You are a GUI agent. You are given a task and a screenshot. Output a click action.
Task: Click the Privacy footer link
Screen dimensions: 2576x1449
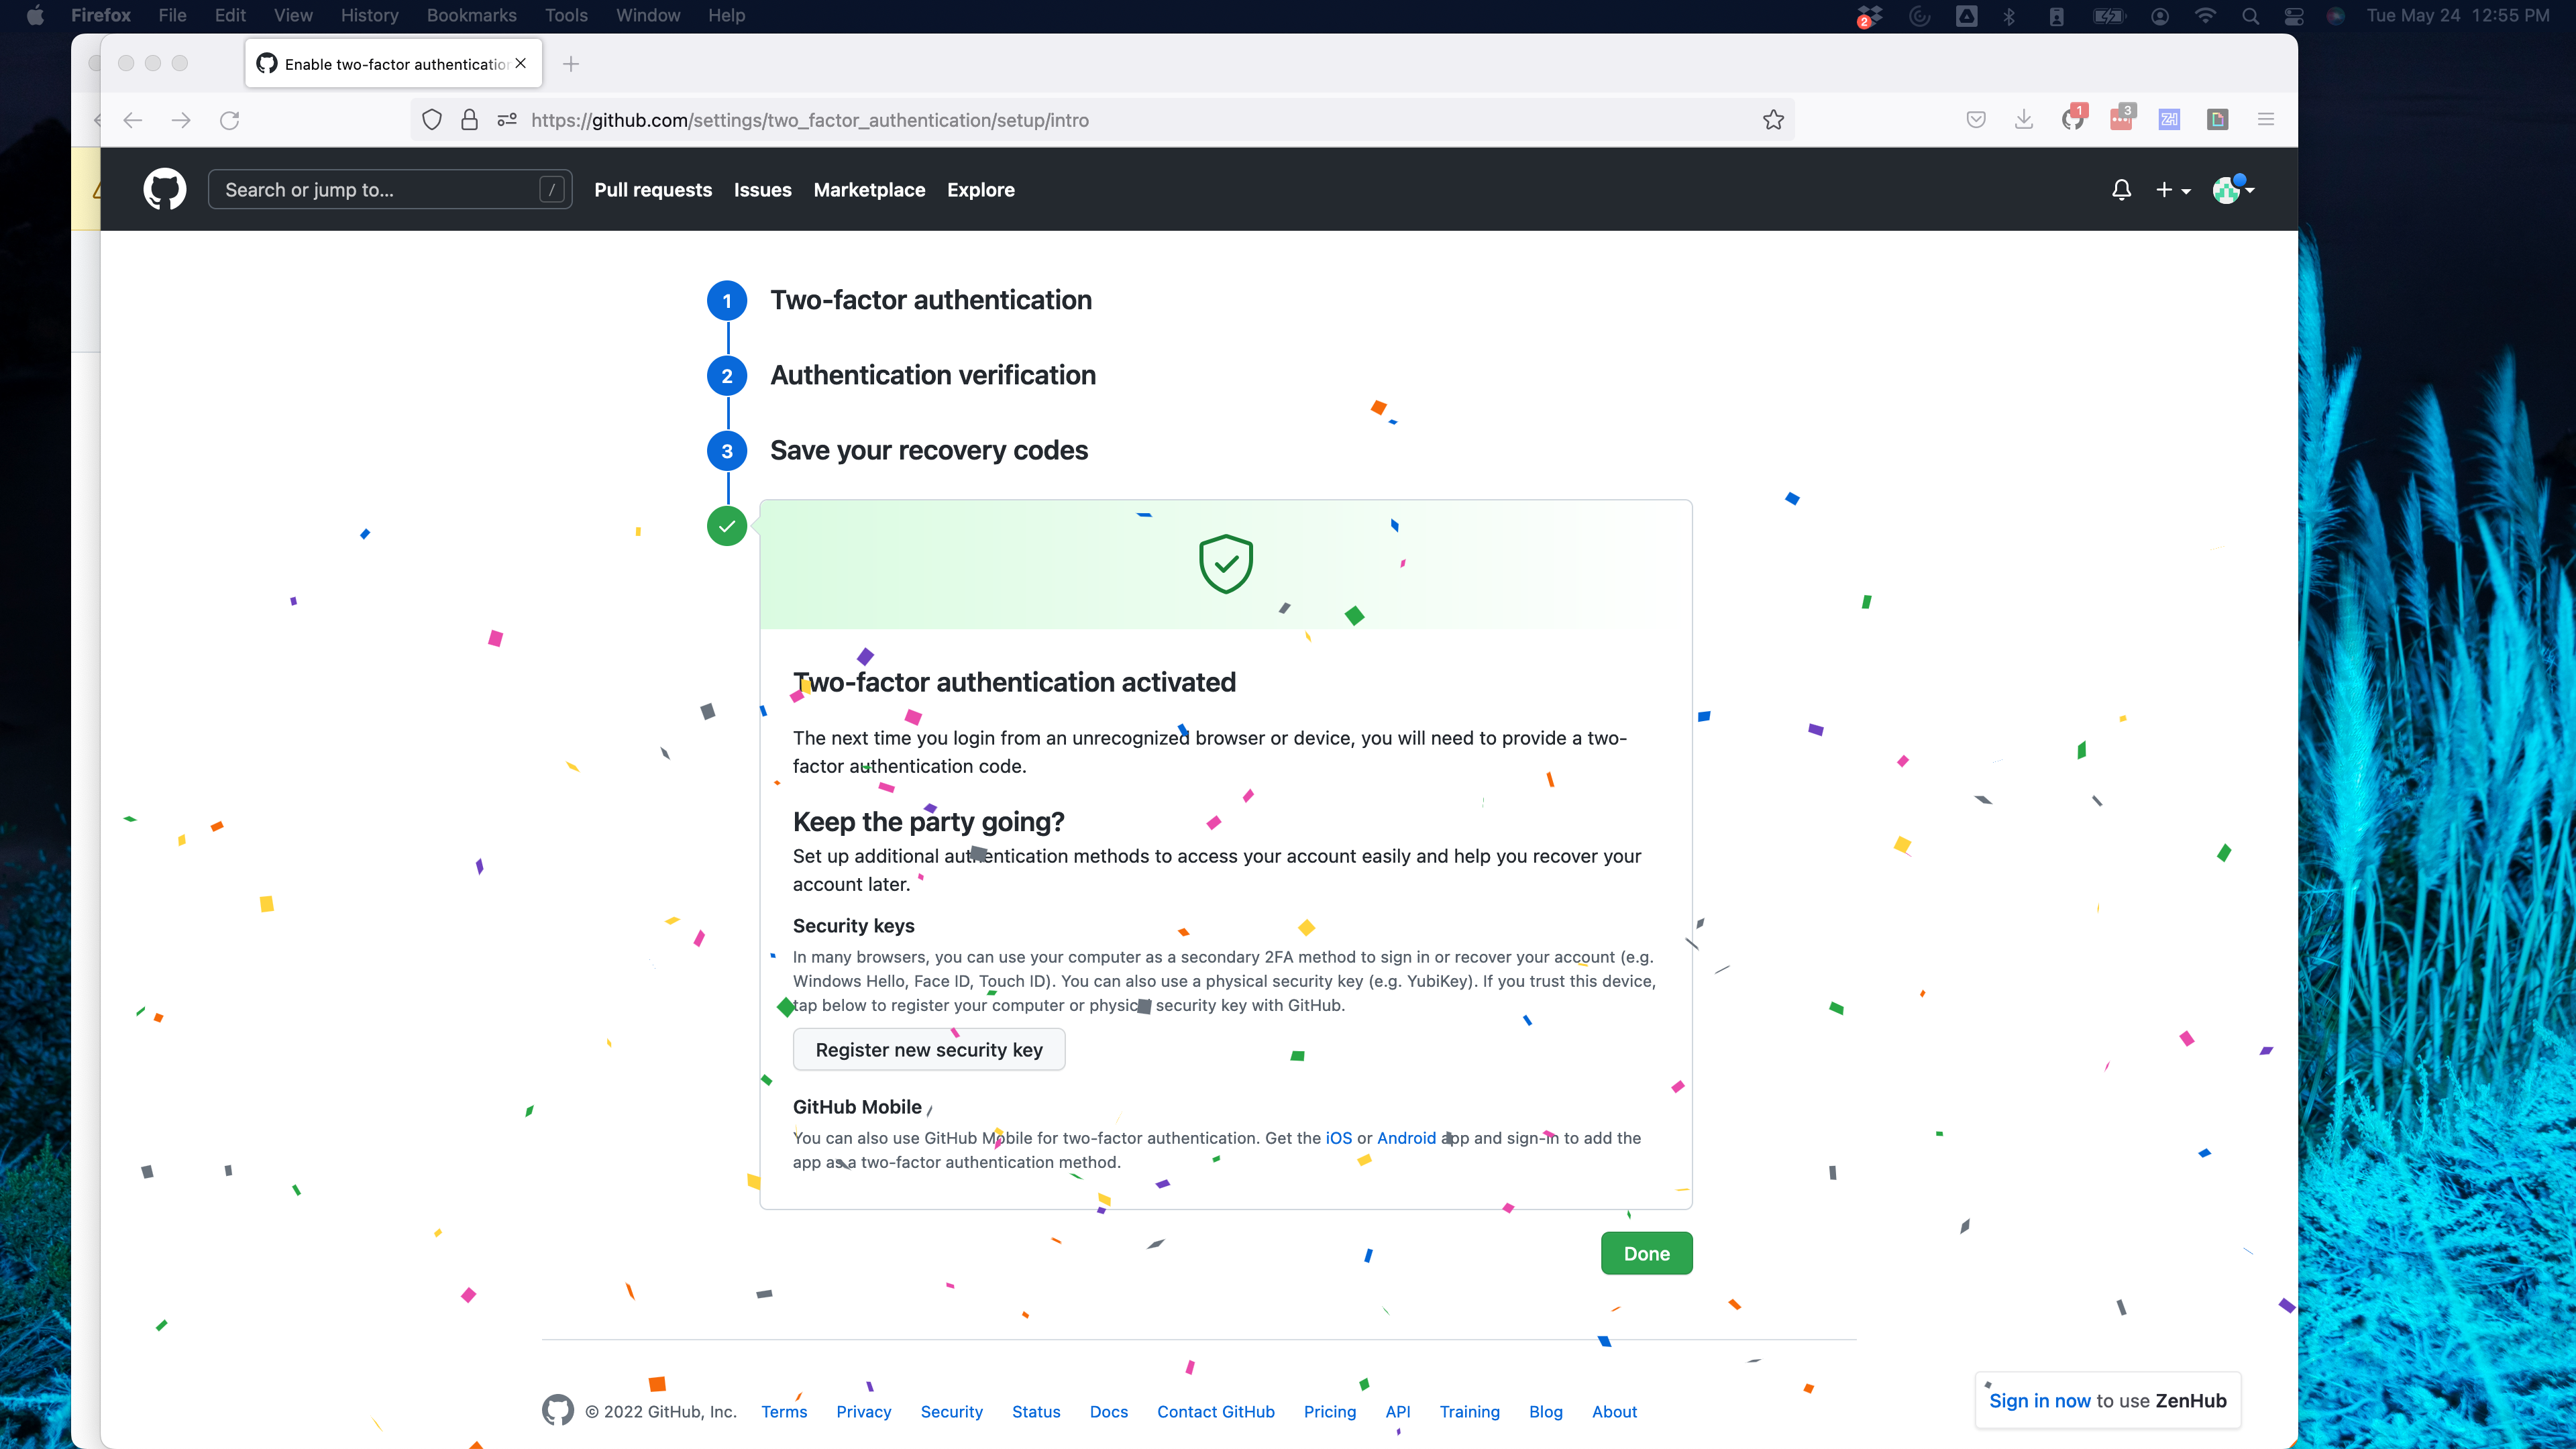863,1412
